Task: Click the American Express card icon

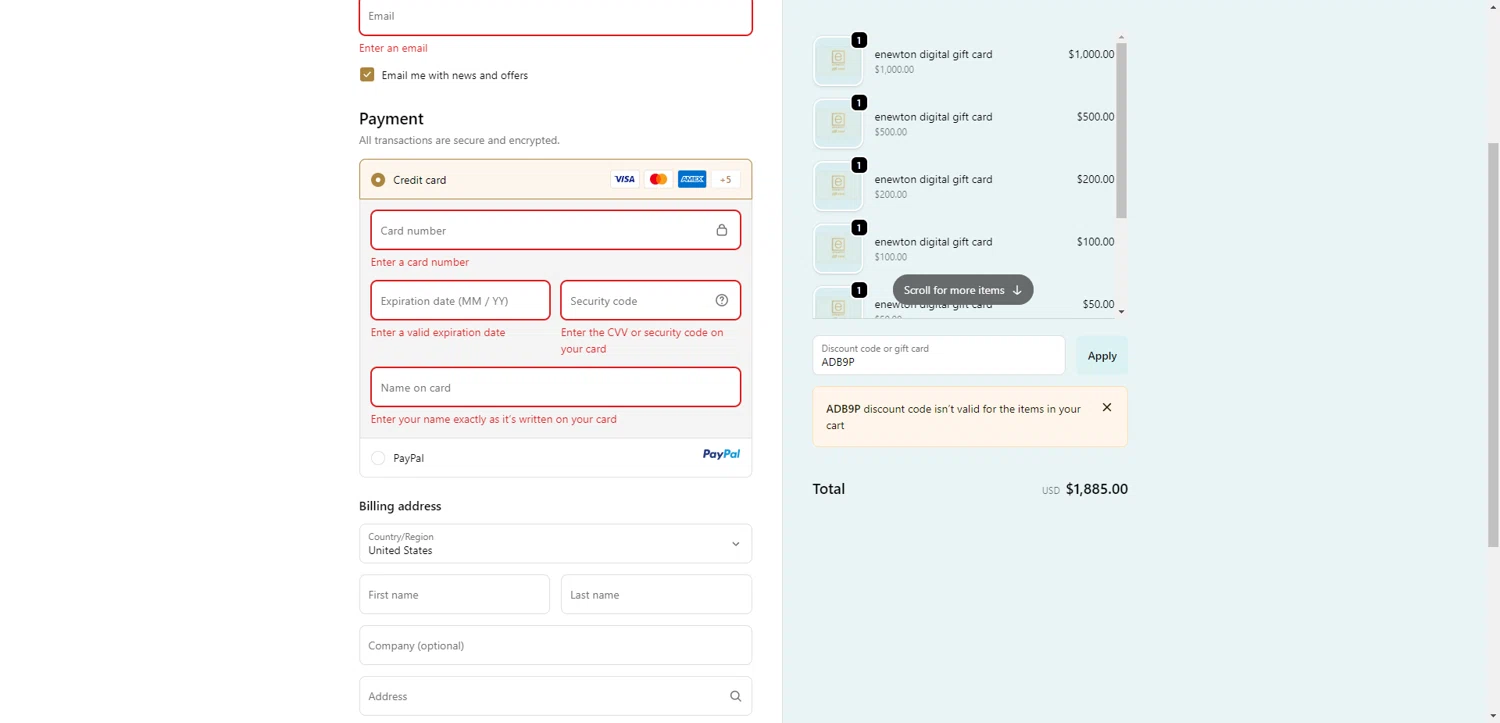Action: point(692,179)
